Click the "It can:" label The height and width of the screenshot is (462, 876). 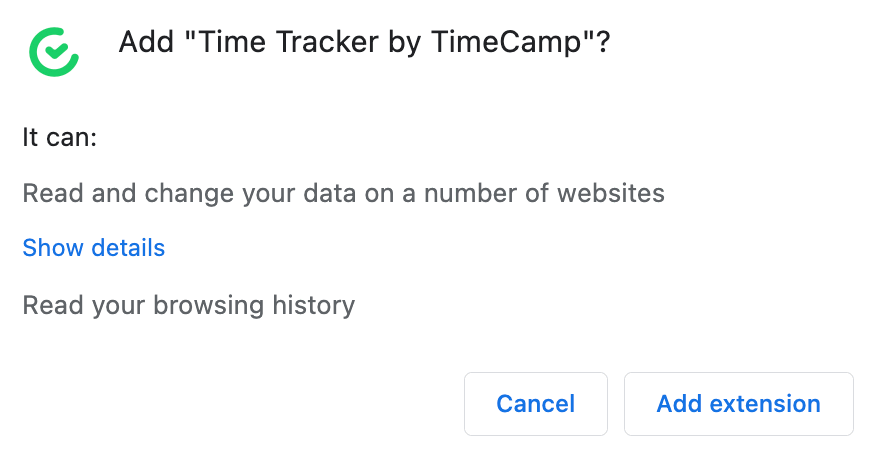coord(60,138)
